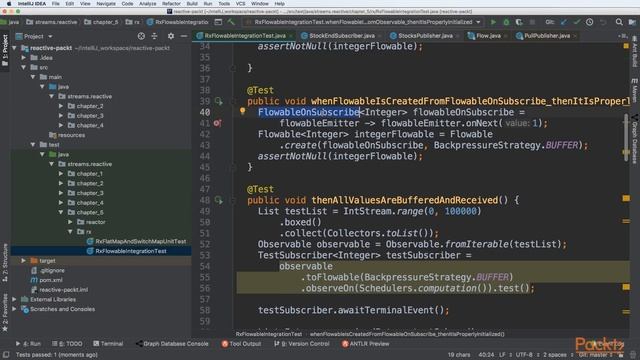The image size is (640, 360).
Task: Toggle the Project side tab
Action: tap(5, 51)
